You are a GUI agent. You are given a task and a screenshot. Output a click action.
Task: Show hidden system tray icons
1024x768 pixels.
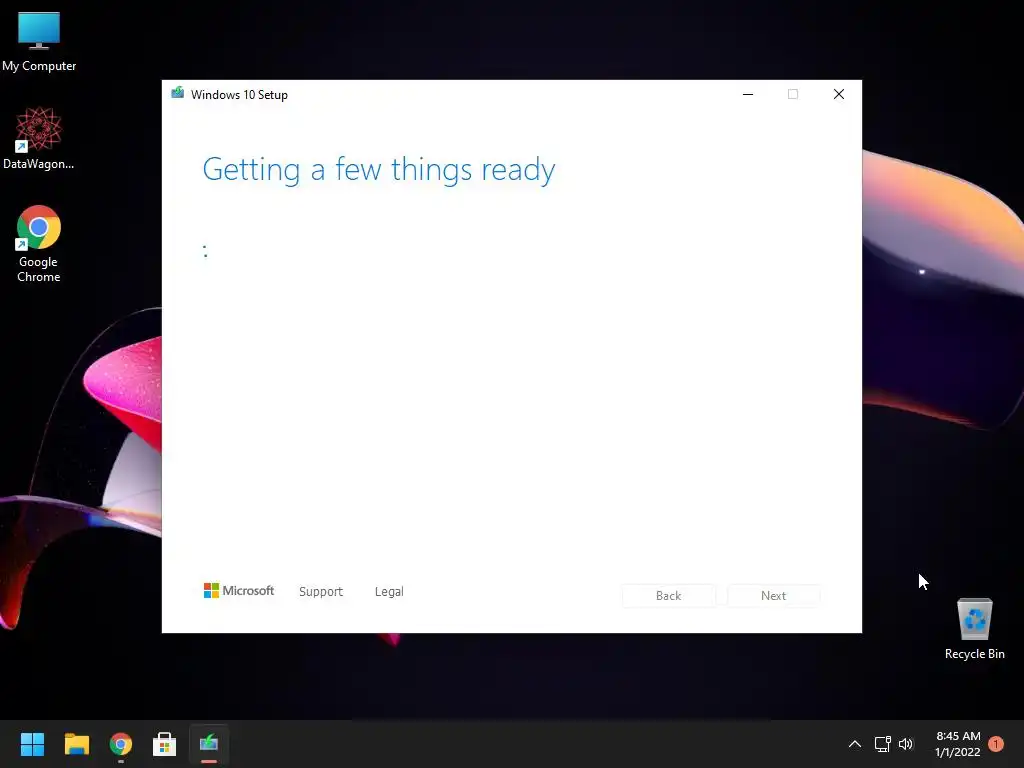[854, 744]
